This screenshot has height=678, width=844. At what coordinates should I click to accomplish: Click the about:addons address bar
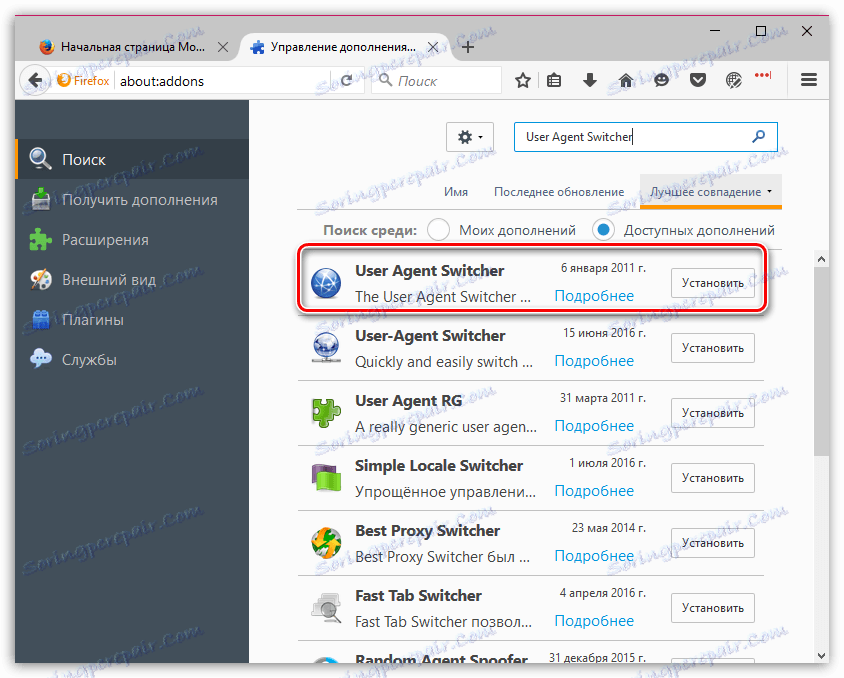pos(223,81)
